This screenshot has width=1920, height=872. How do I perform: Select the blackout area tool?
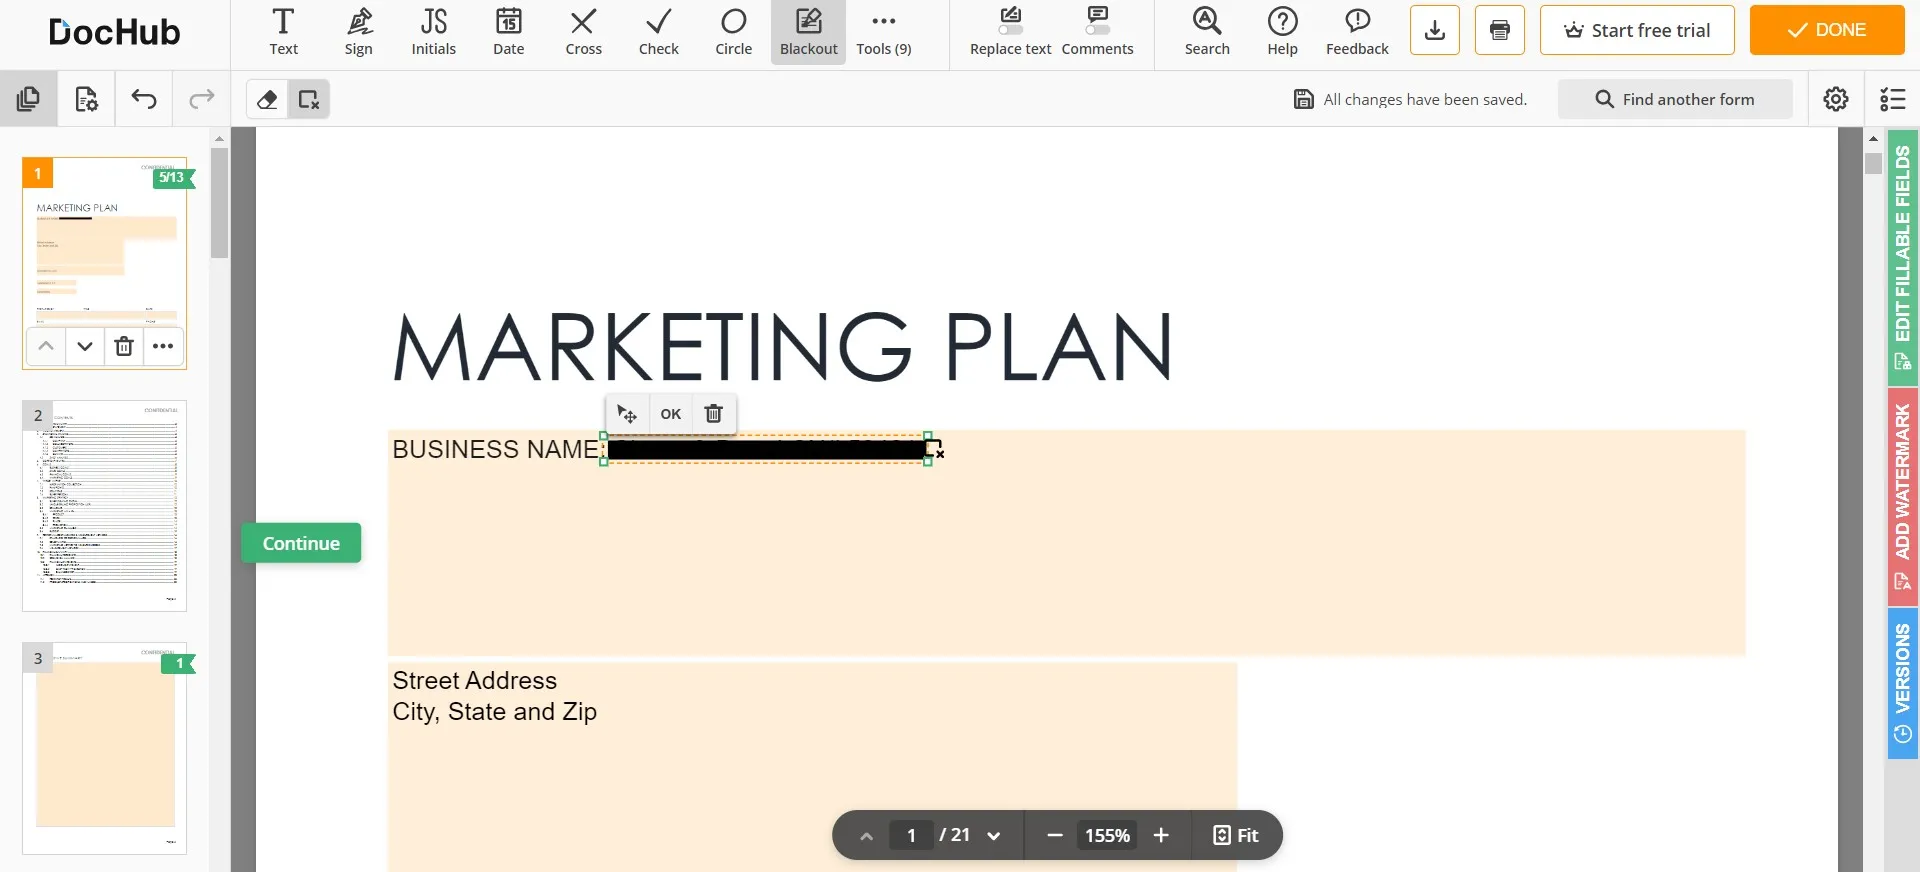point(309,99)
